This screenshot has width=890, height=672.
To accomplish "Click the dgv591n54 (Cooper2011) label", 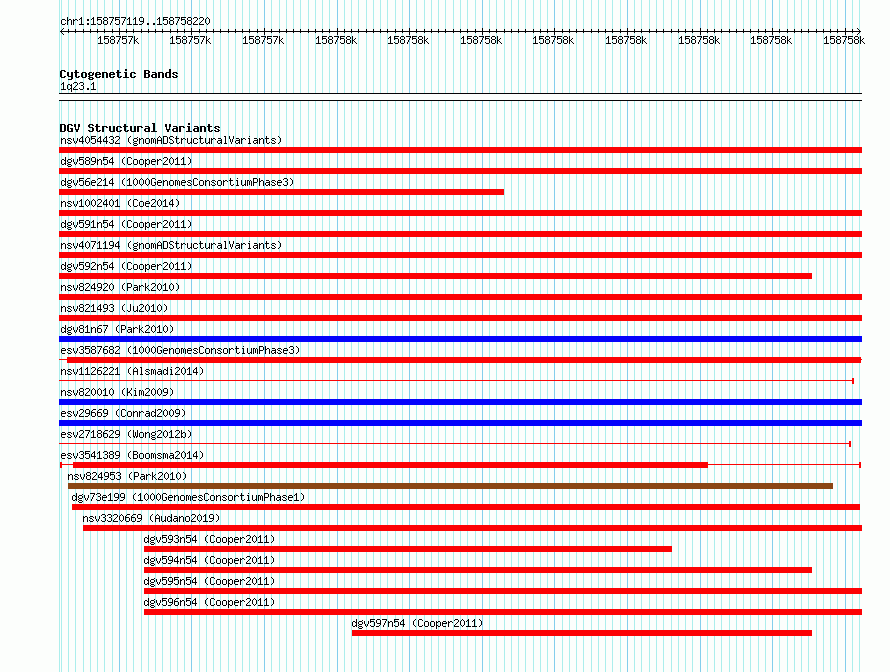I will point(126,224).
